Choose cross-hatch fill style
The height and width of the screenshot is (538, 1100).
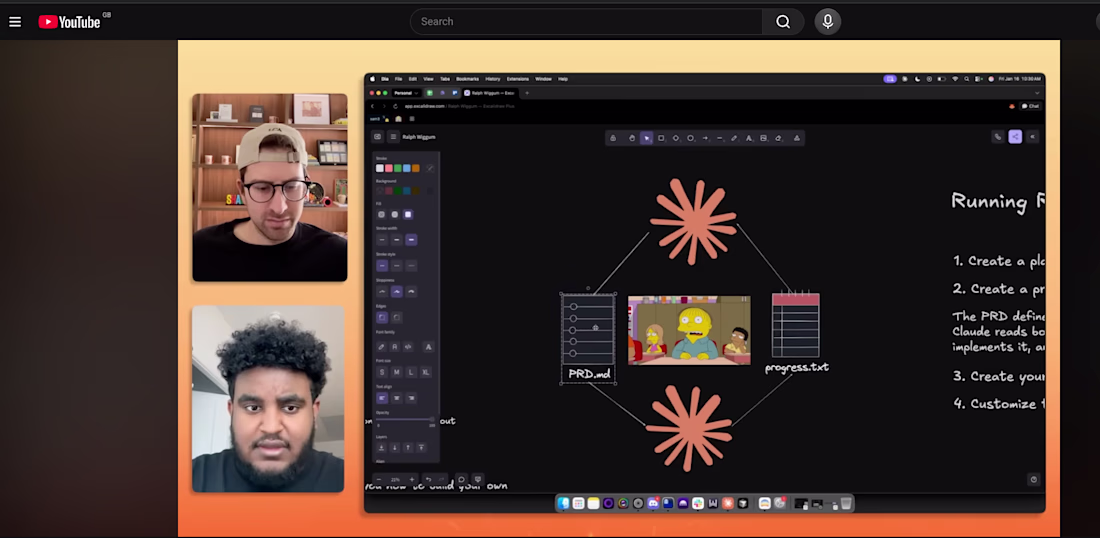click(x=395, y=215)
